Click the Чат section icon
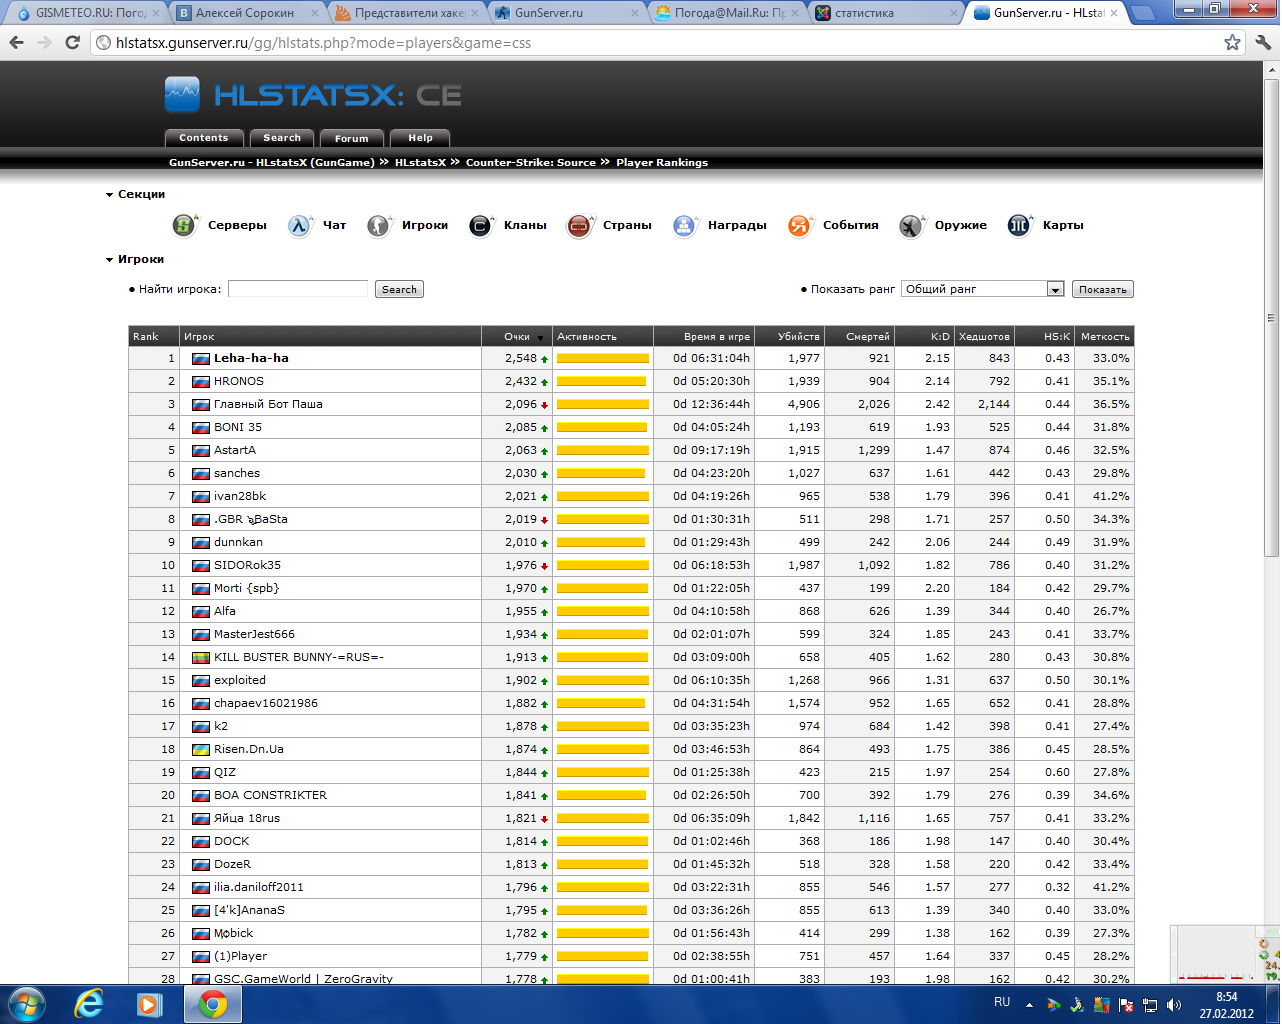This screenshot has height=1024, width=1282. [300, 226]
